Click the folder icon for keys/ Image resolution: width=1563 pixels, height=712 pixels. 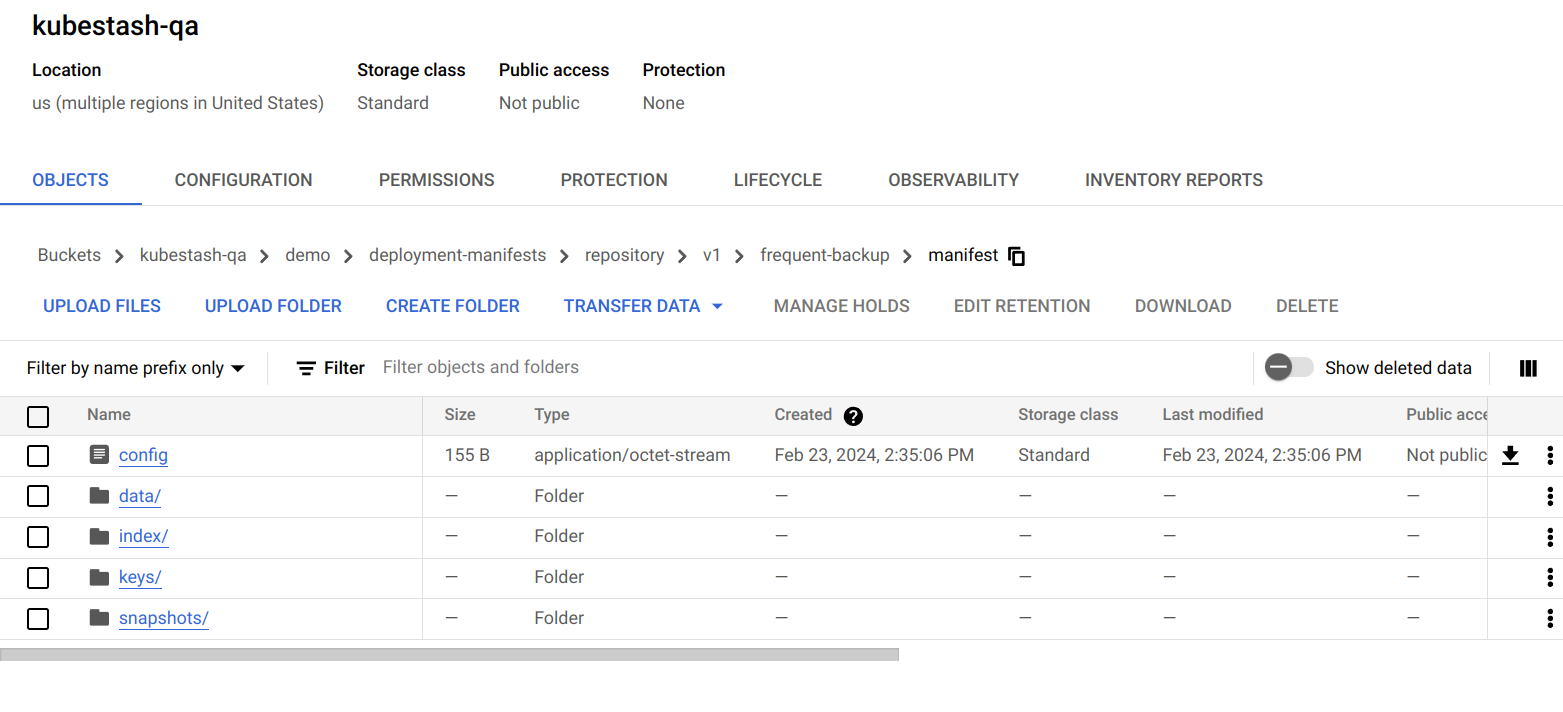coord(99,576)
